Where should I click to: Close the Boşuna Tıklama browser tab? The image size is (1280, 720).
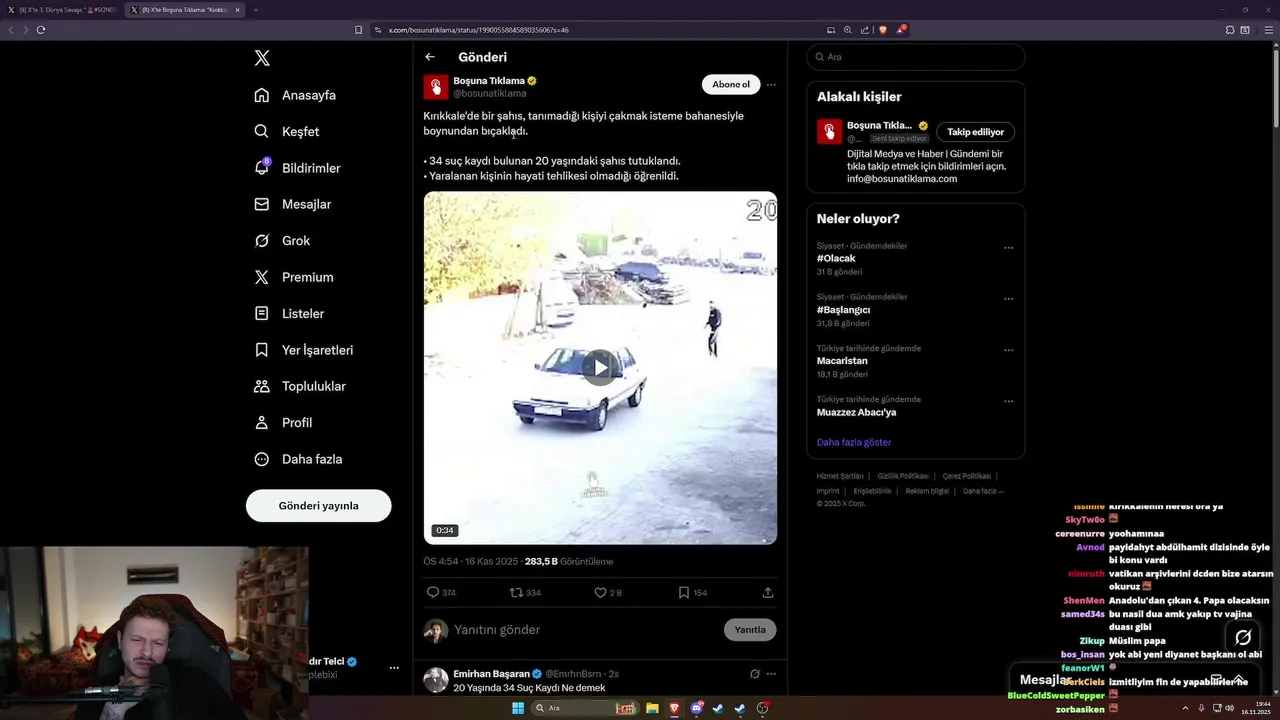coord(237,9)
